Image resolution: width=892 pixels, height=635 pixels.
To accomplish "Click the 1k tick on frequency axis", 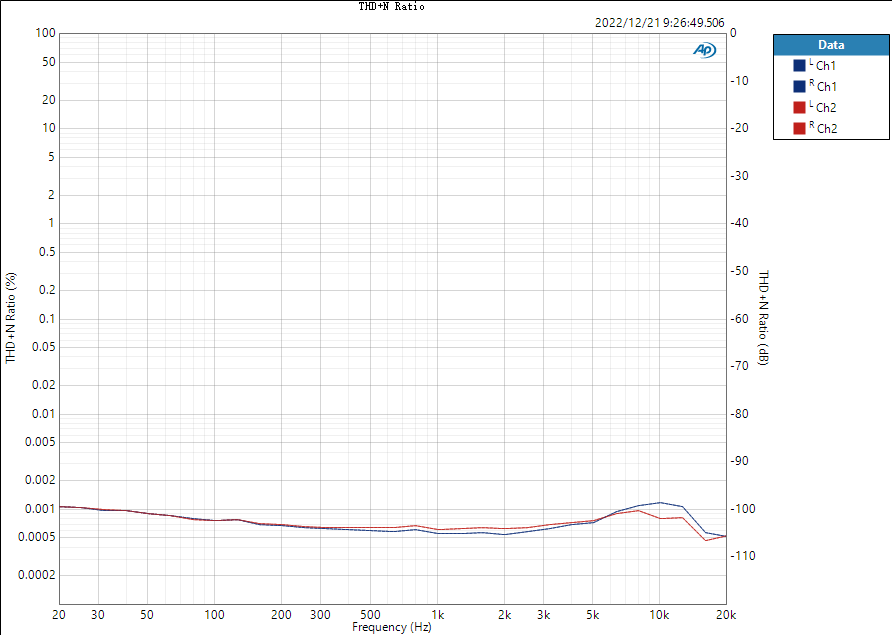I will 437,615.
